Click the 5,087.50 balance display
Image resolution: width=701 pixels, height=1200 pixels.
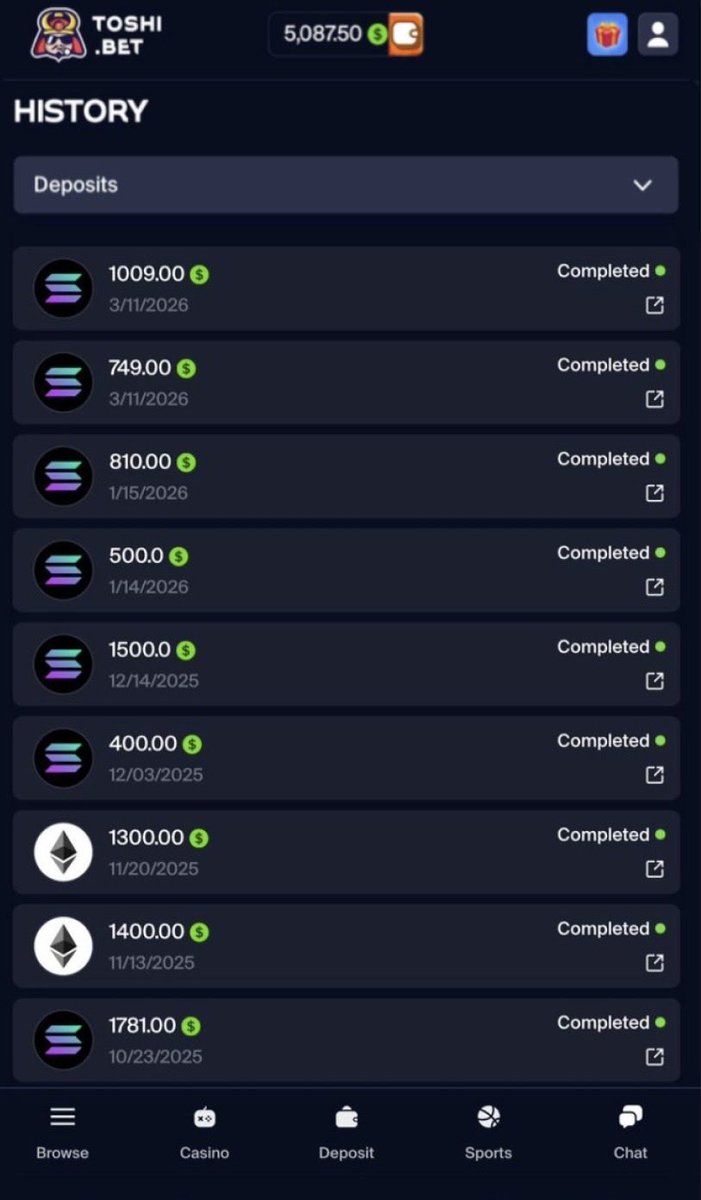pyautogui.click(x=323, y=34)
